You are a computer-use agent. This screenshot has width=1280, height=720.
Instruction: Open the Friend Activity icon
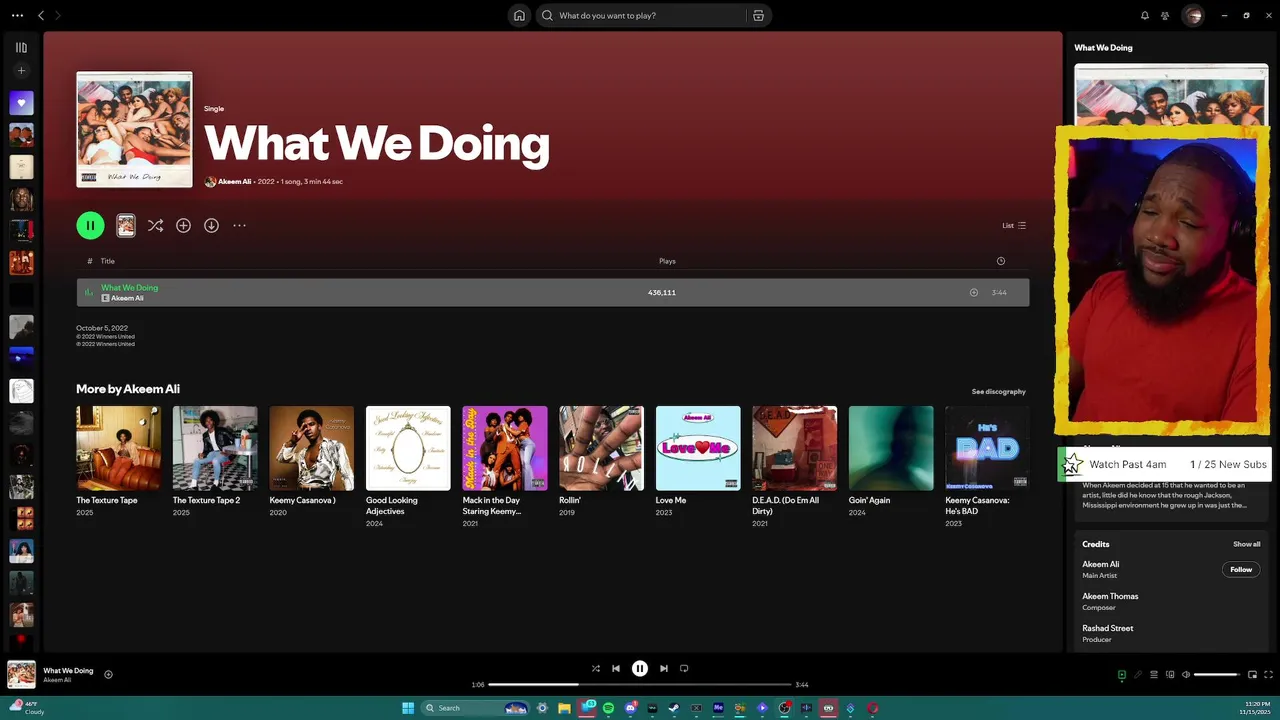coord(1165,15)
